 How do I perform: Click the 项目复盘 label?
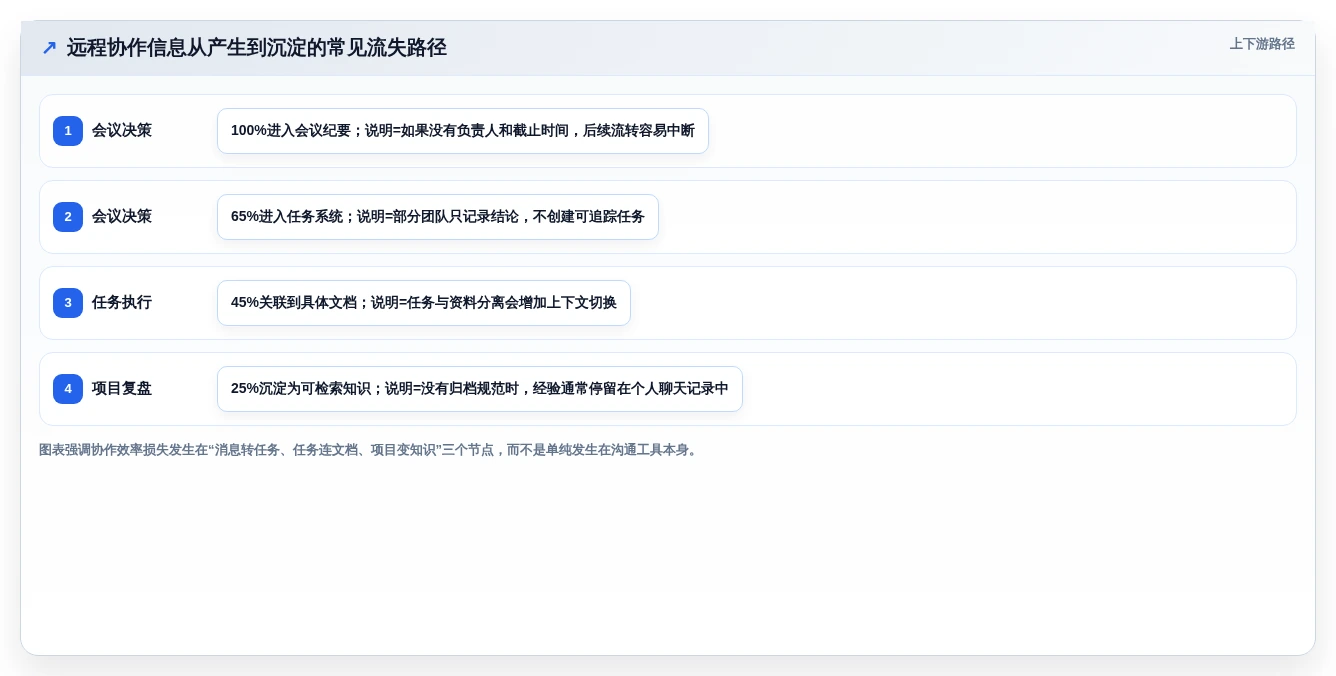click(122, 389)
